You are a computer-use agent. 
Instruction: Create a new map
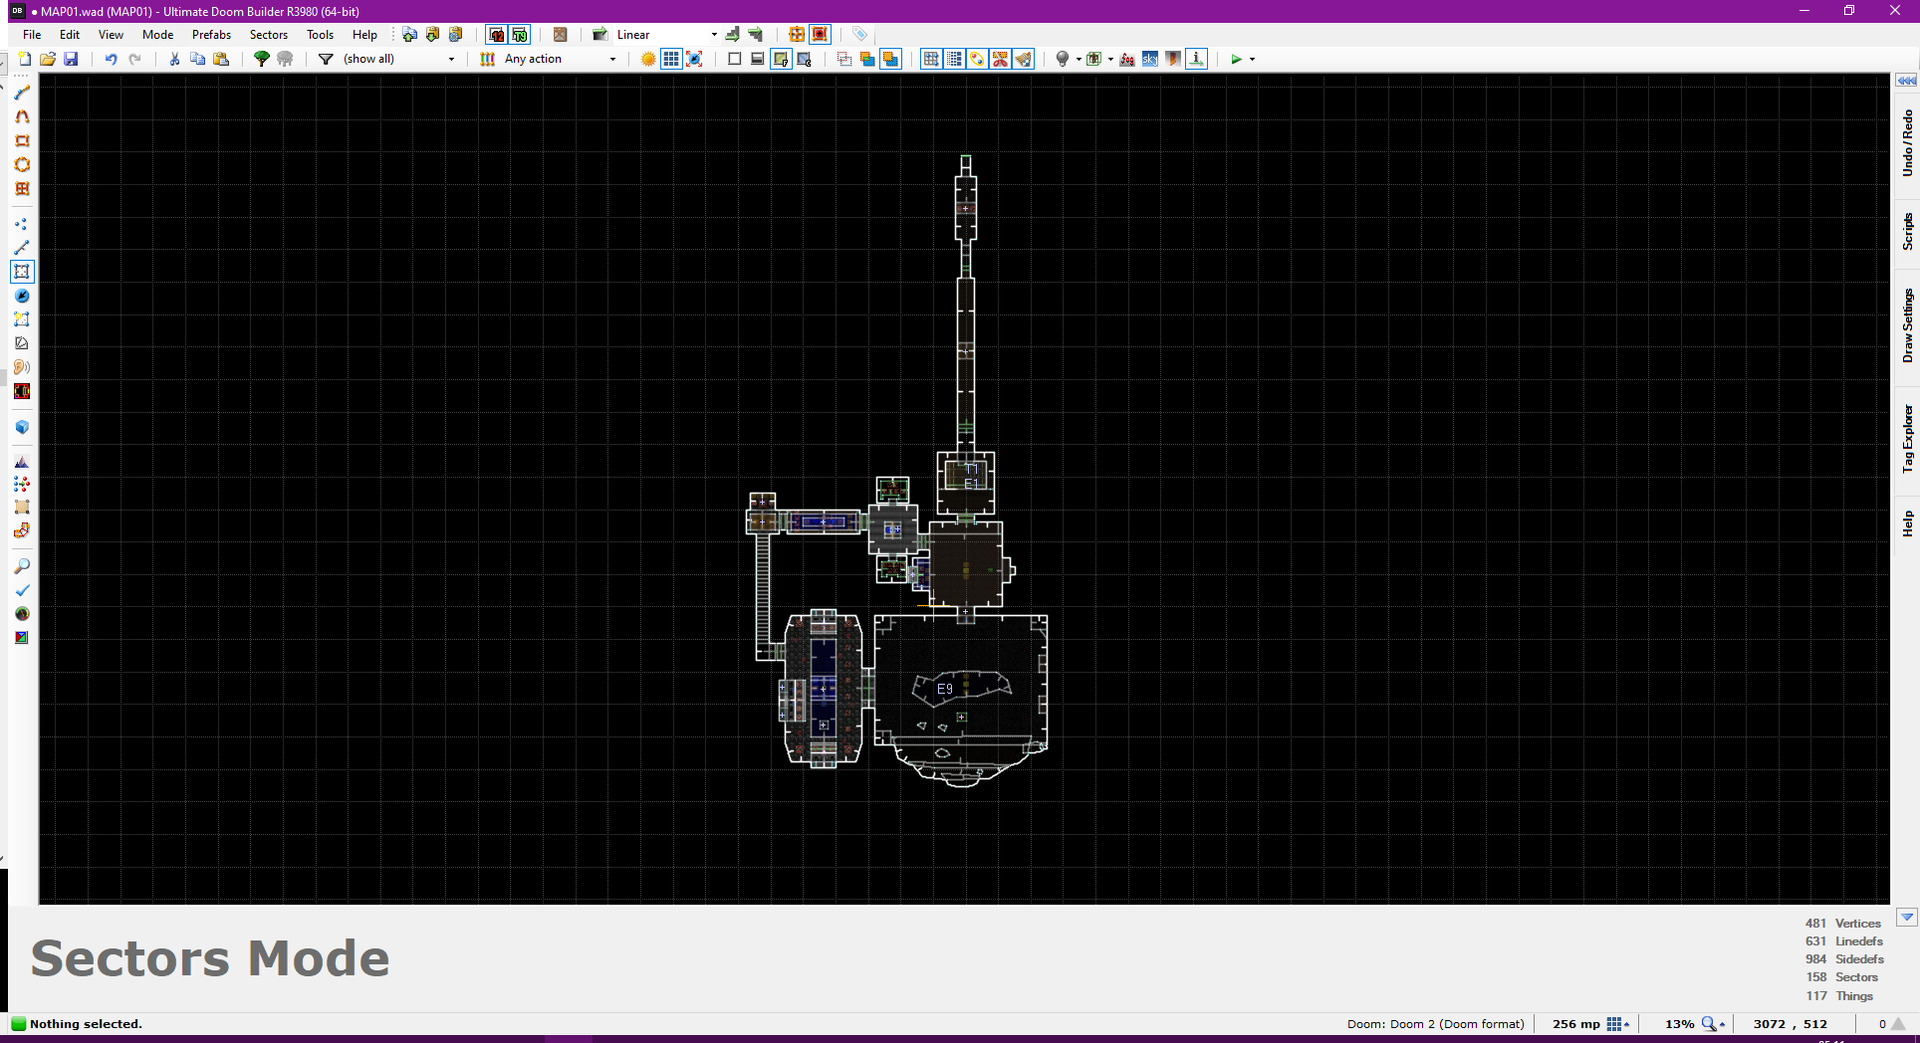pos(25,59)
